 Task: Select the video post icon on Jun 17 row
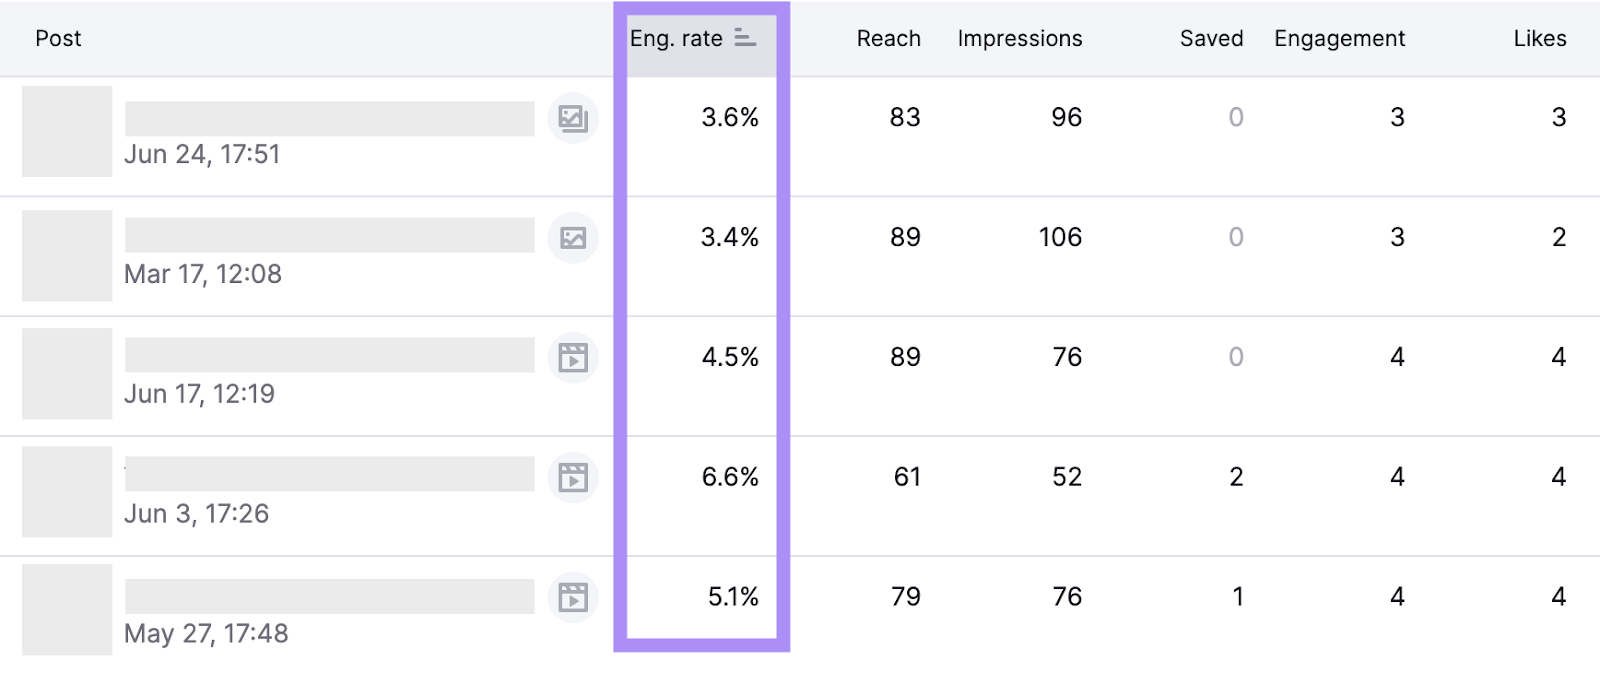click(573, 358)
